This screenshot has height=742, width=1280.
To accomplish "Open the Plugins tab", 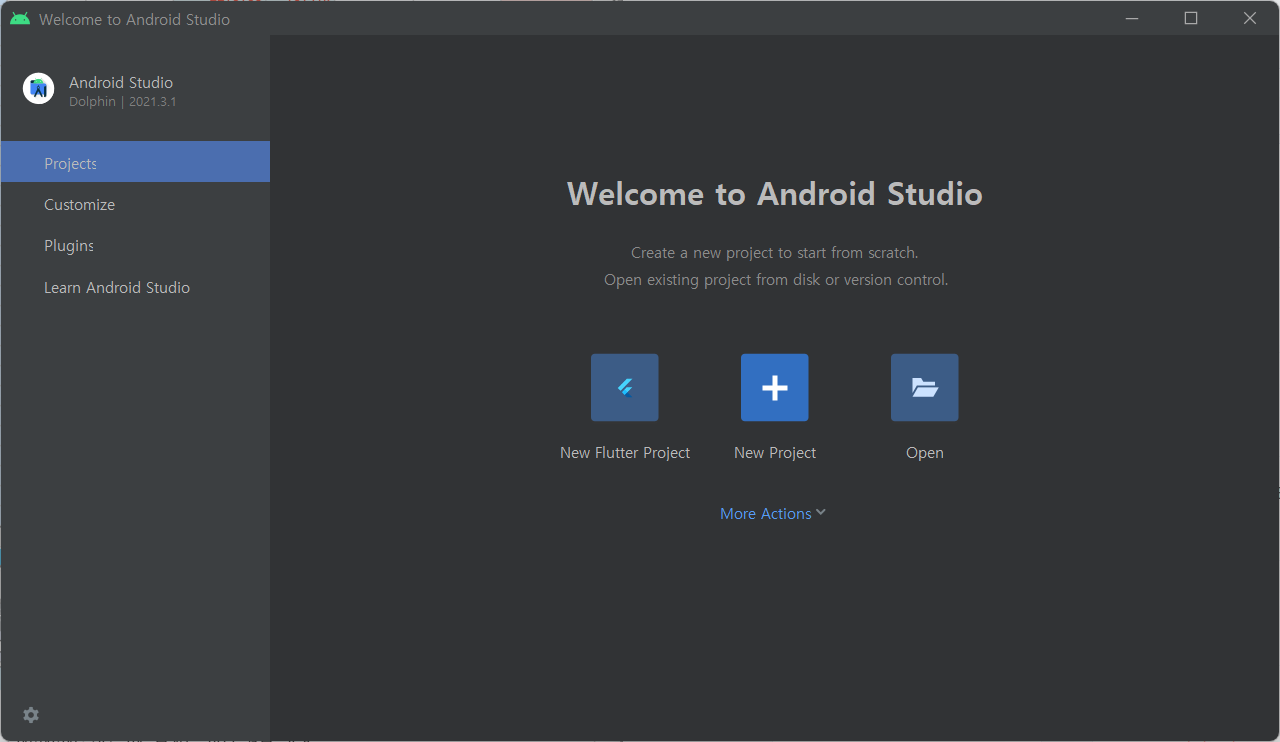I will click(x=135, y=246).
